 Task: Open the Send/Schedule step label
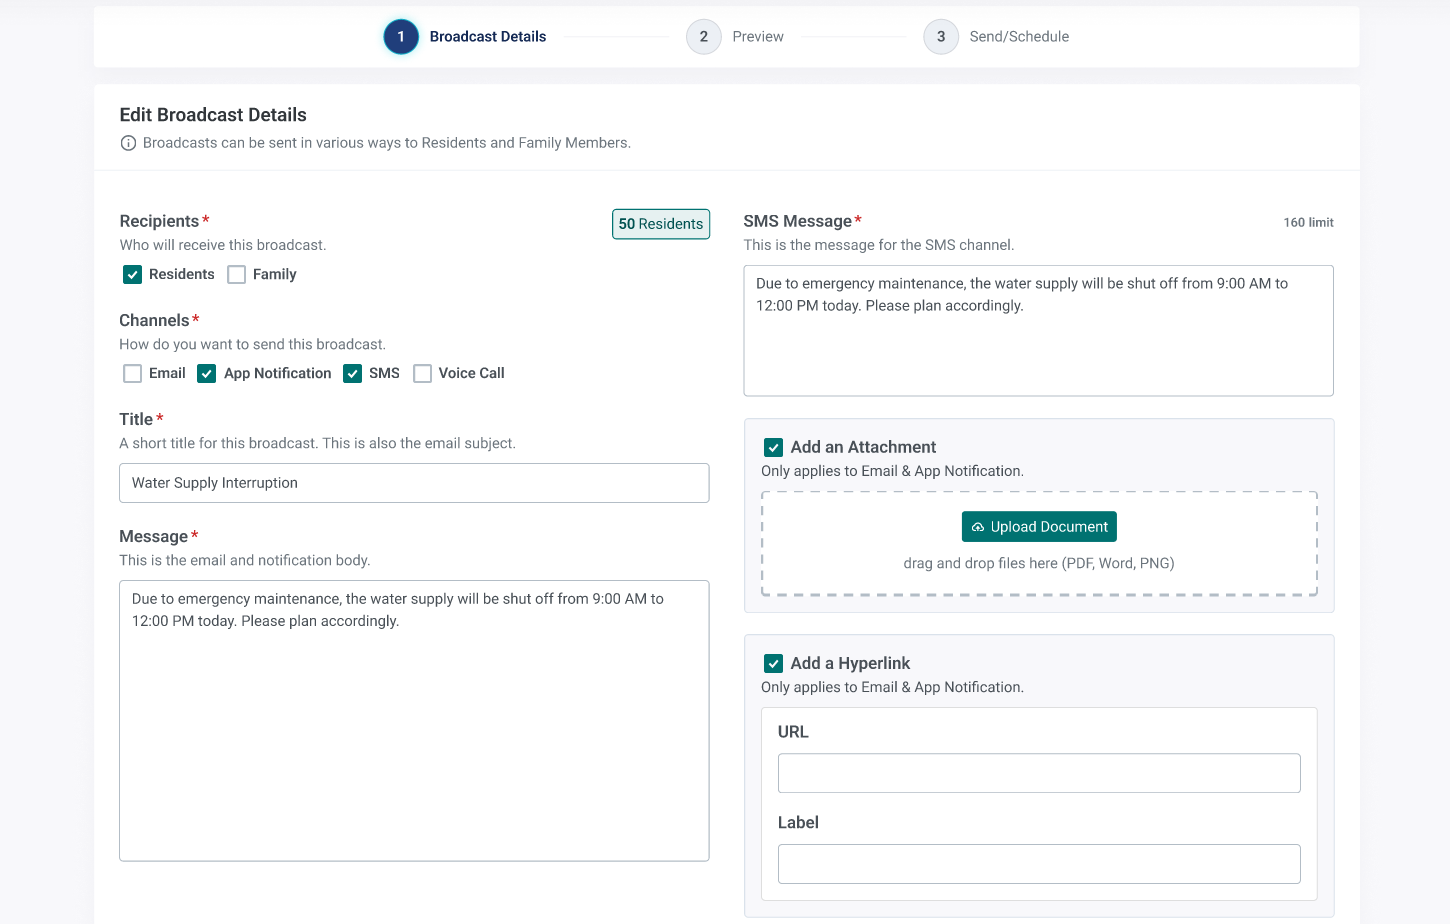coord(1019,37)
